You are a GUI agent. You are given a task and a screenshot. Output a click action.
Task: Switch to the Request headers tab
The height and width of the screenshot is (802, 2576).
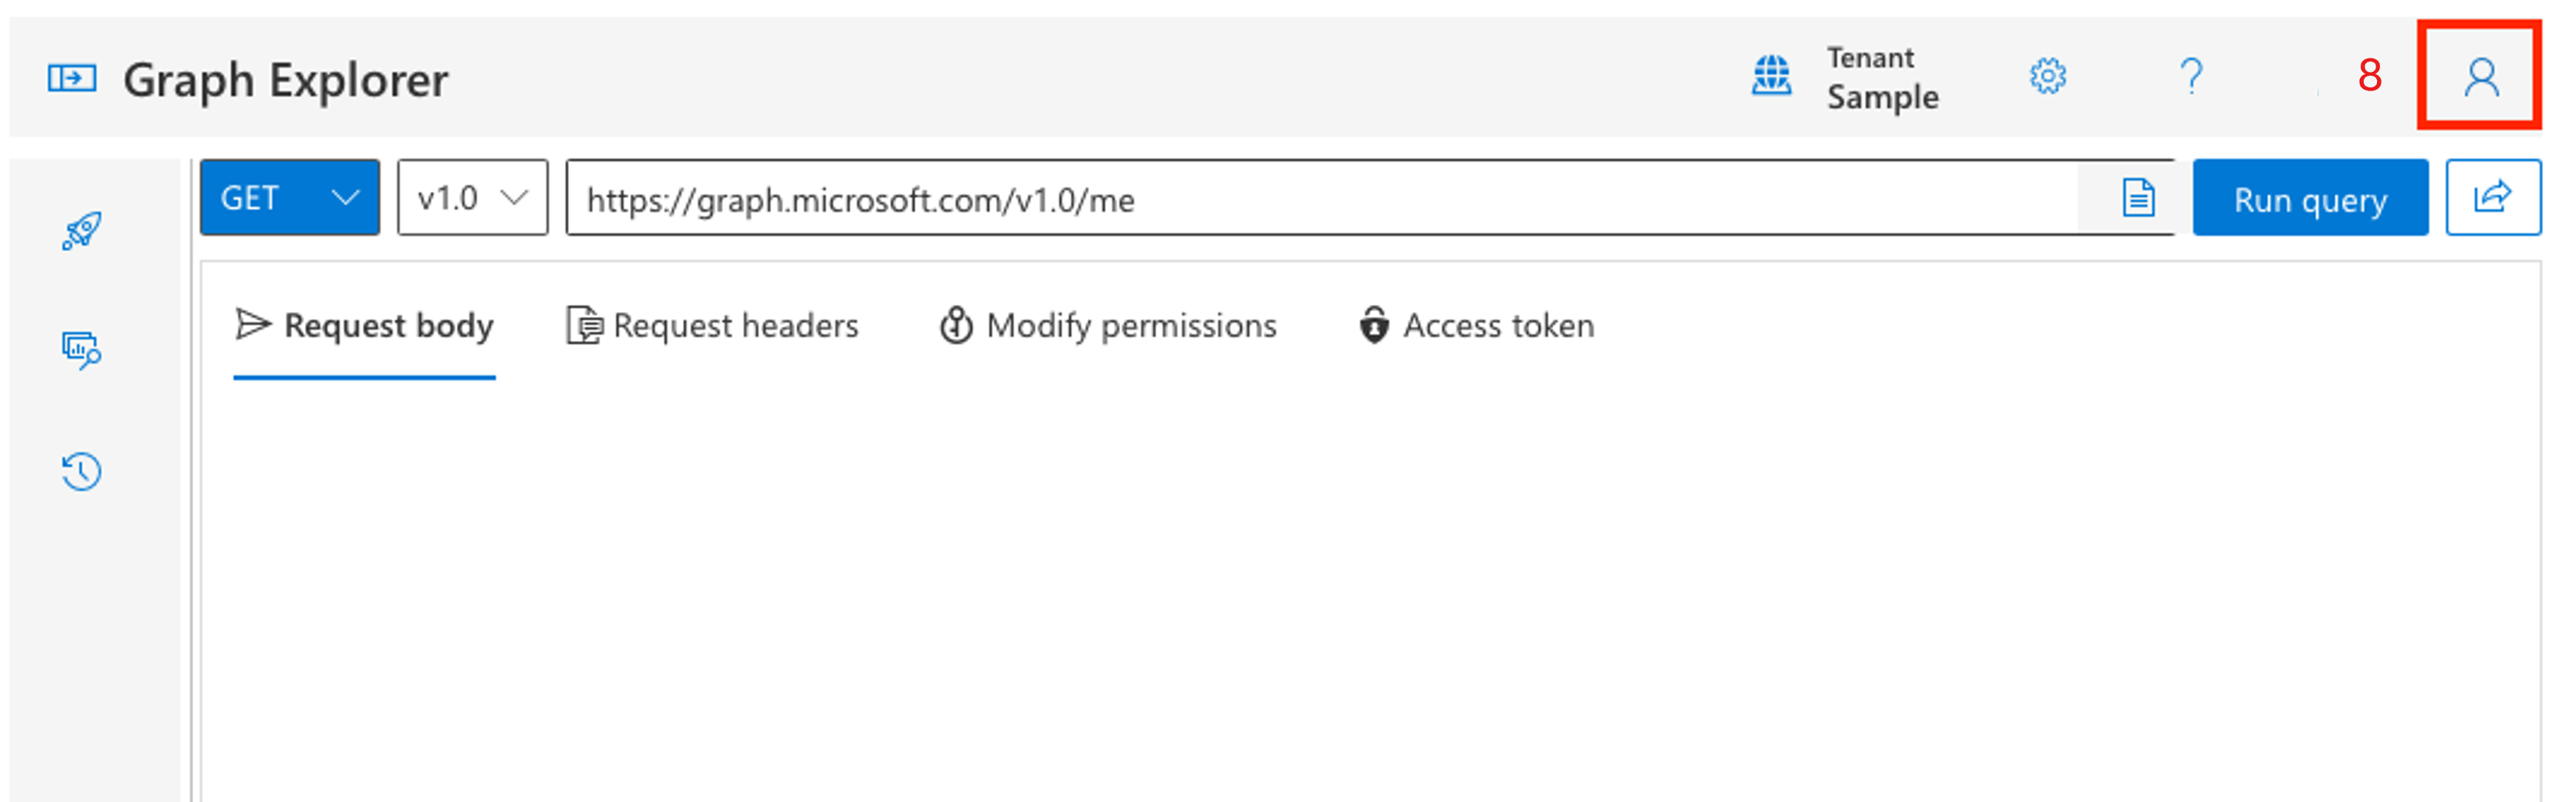[x=713, y=325]
